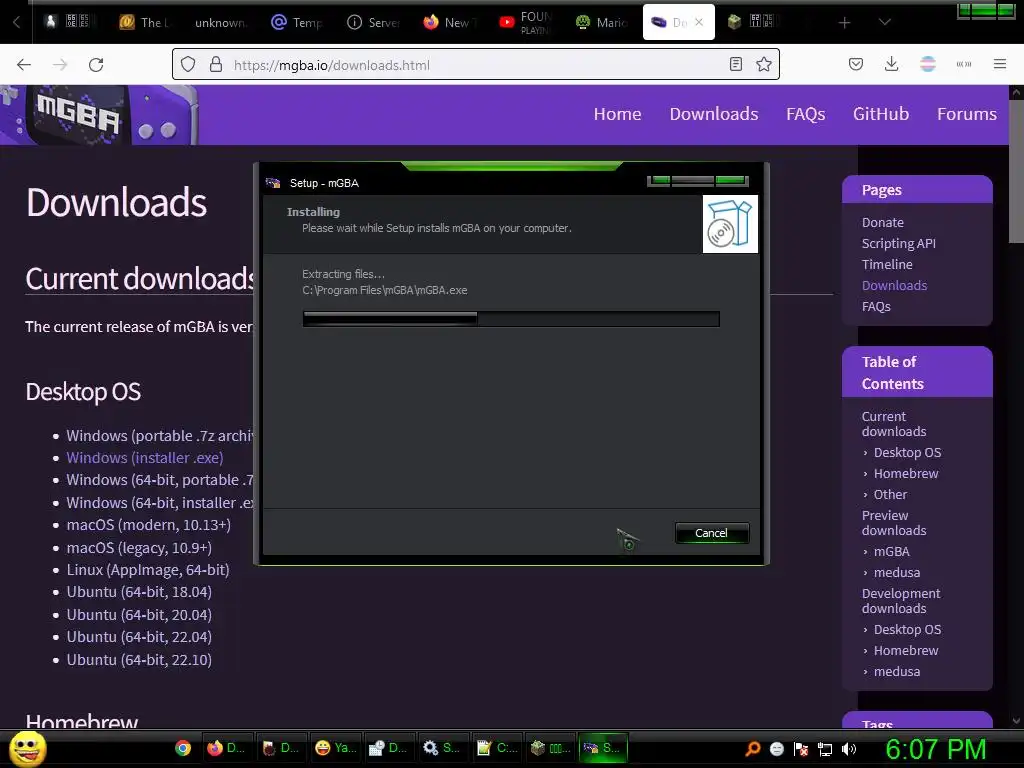Download Ubuntu 64-bit 22.10 package
The height and width of the screenshot is (768, 1024).
(138, 660)
